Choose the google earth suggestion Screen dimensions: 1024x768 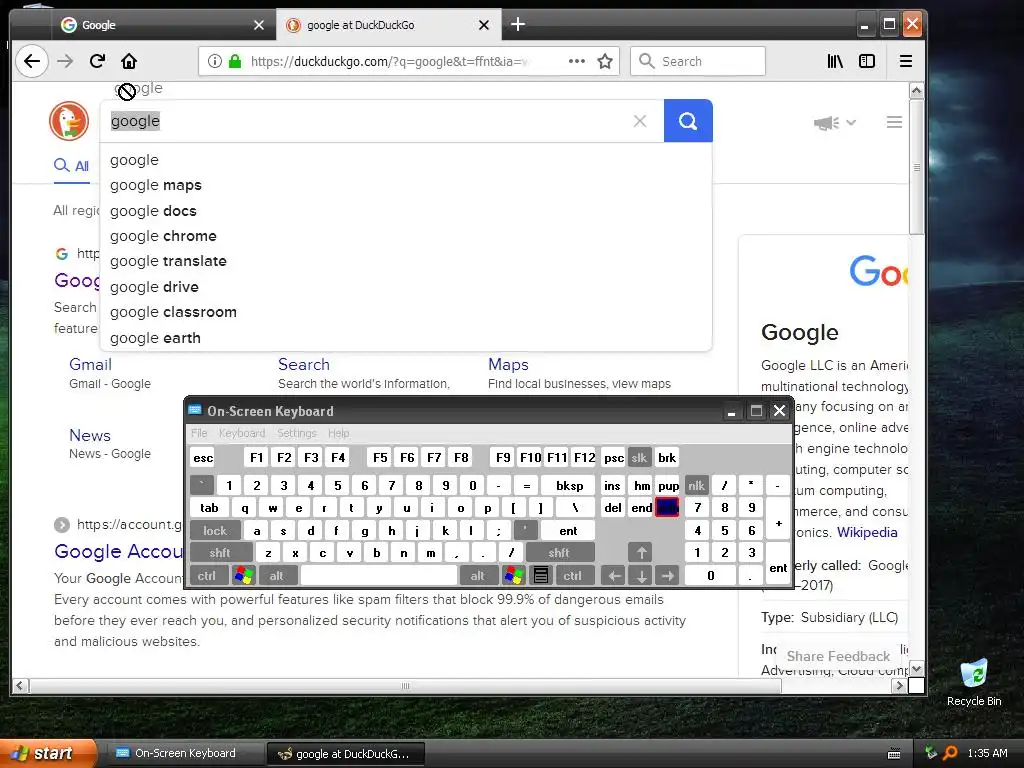pyautogui.click(x=406, y=338)
